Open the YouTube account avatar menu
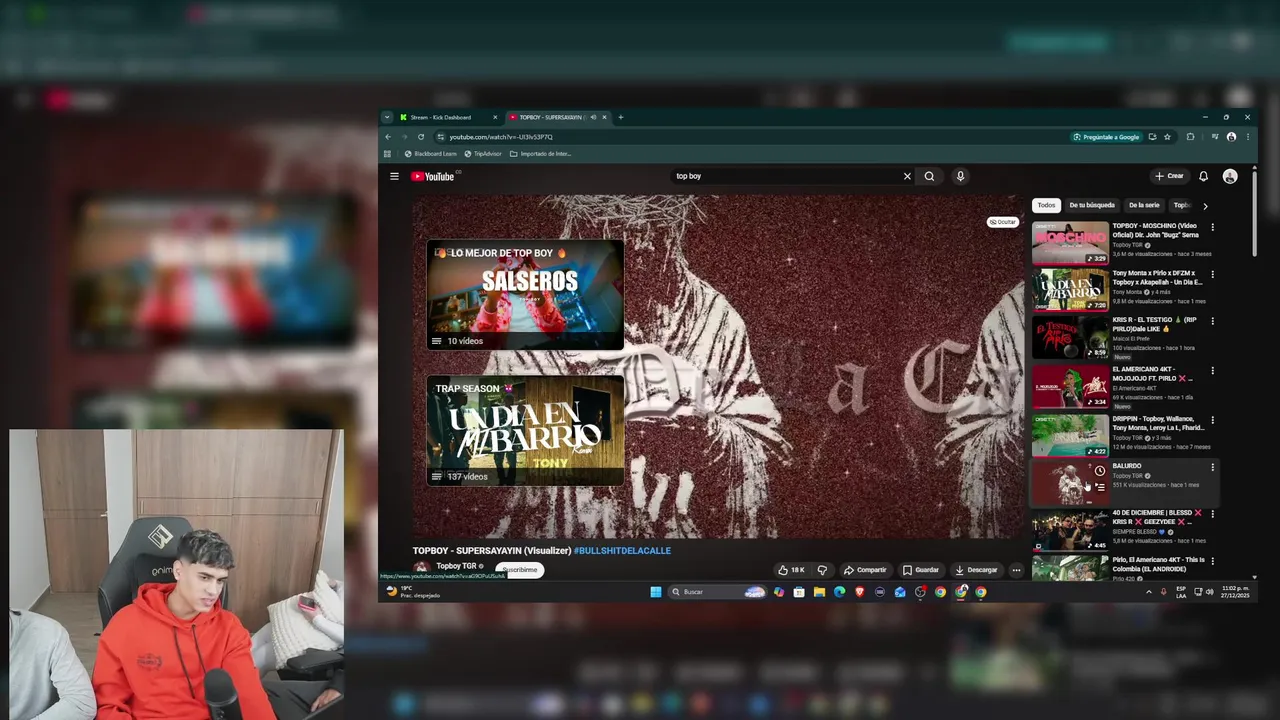1280x720 pixels. click(1230, 176)
